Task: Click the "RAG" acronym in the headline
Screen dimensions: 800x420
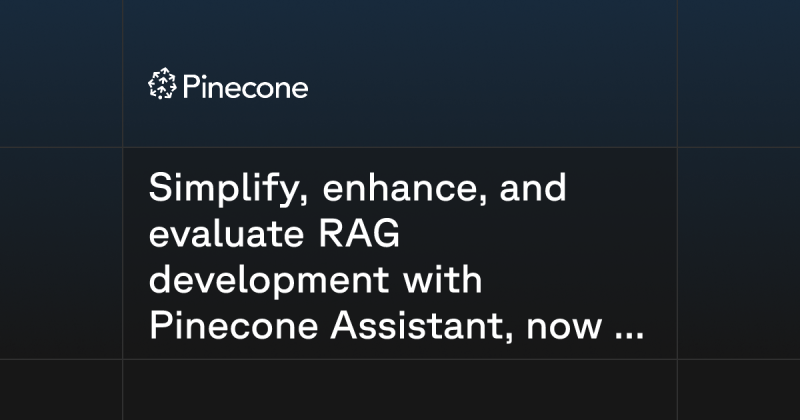Action: [359, 234]
